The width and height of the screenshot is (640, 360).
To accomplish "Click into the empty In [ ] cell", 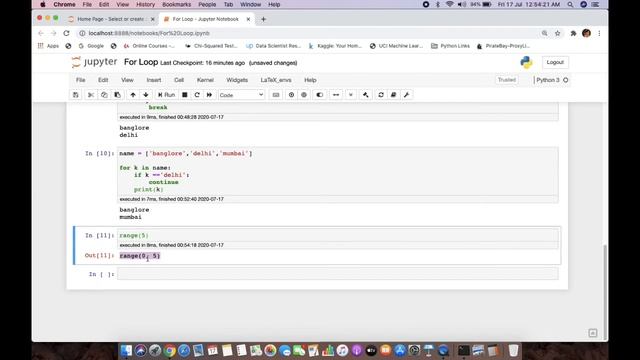I will [x=338, y=274].
